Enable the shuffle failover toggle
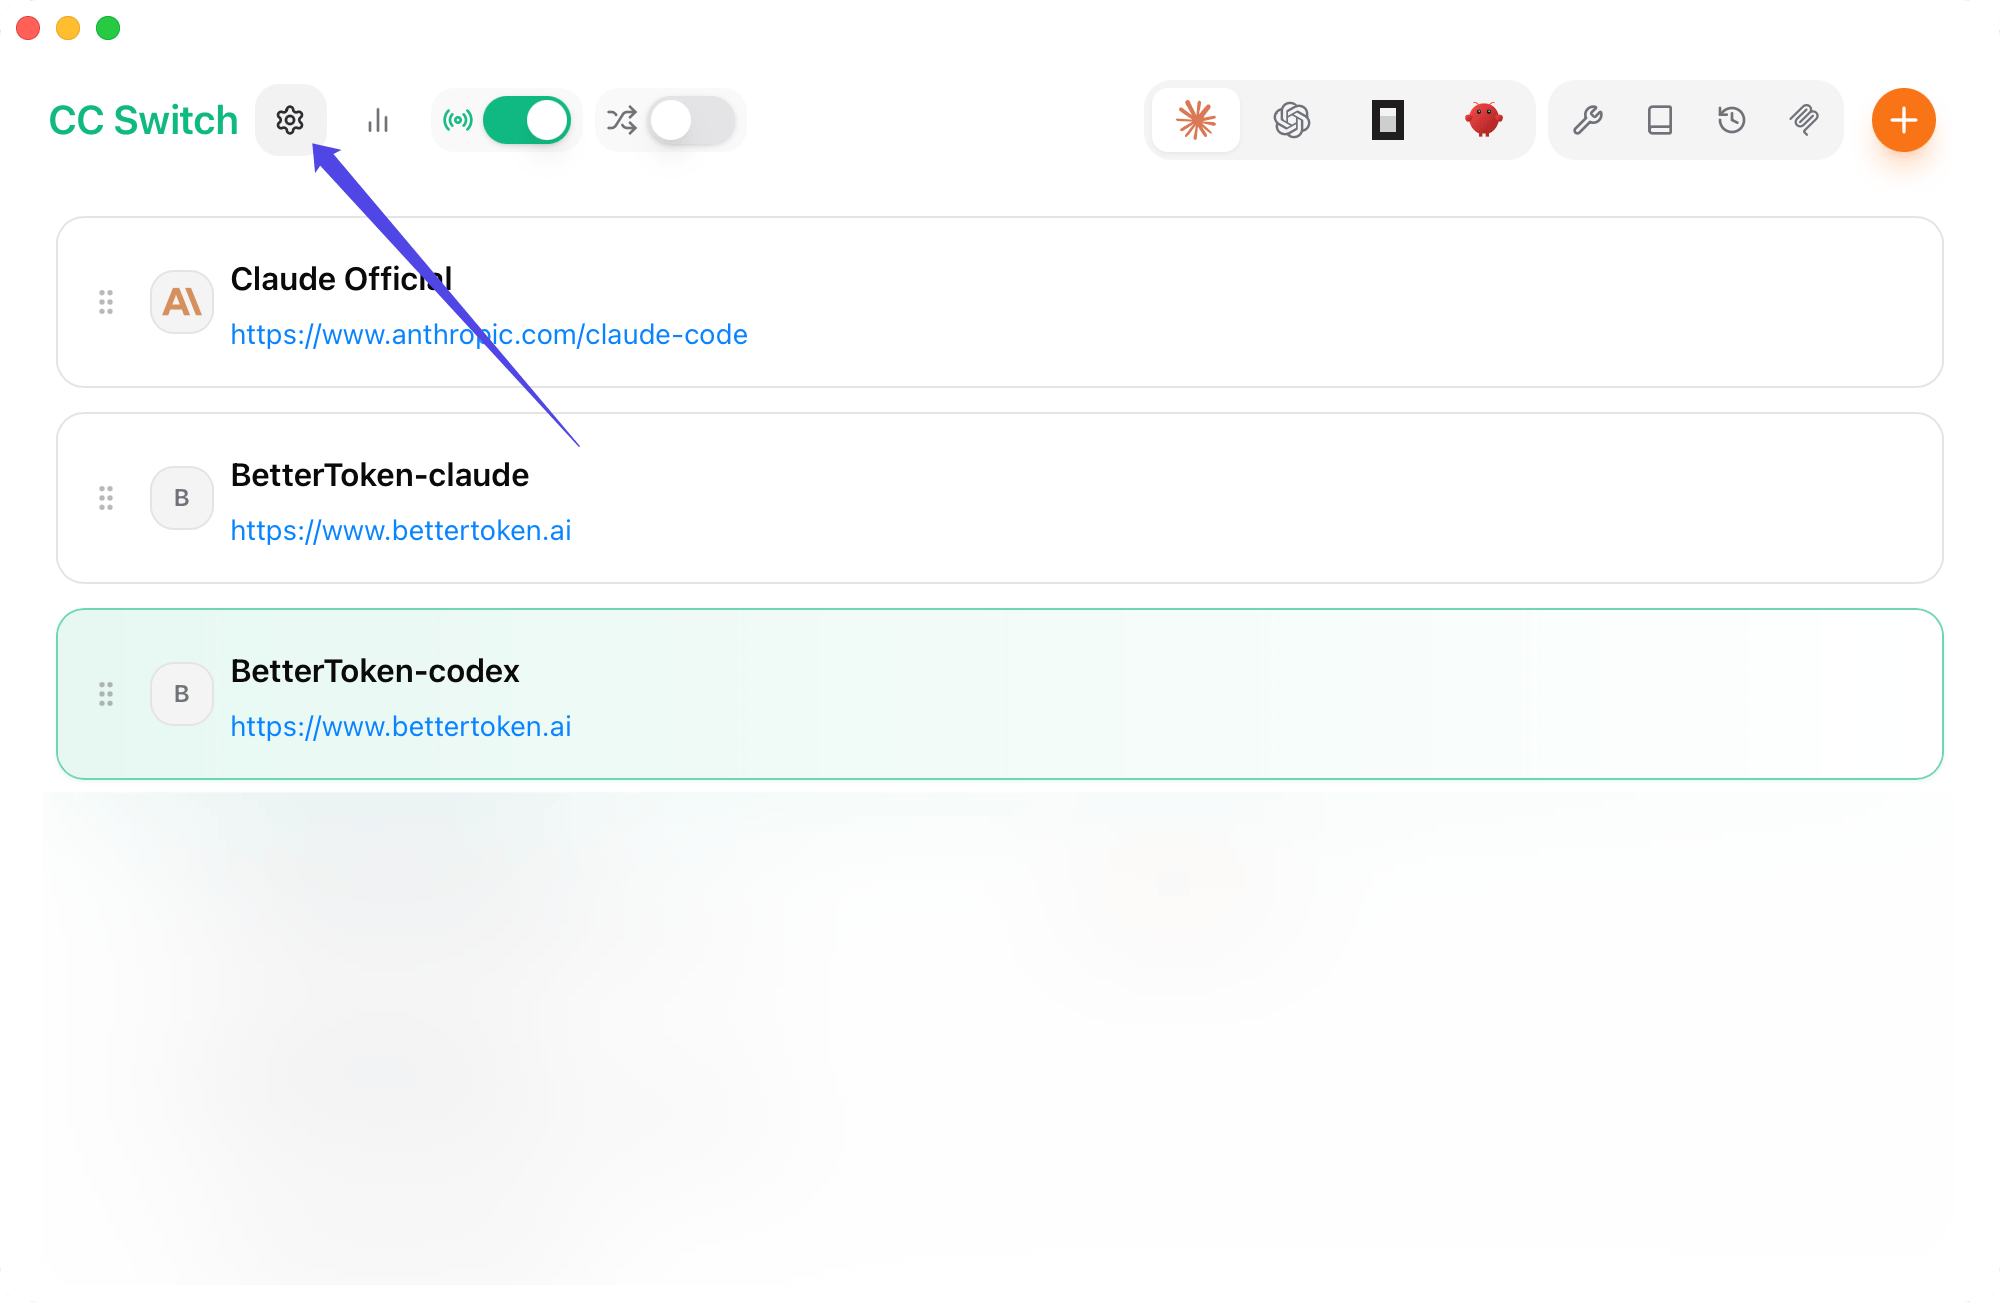This screenshot has width=2000, height=1302. pyautogui.click(x=691, y=120)
